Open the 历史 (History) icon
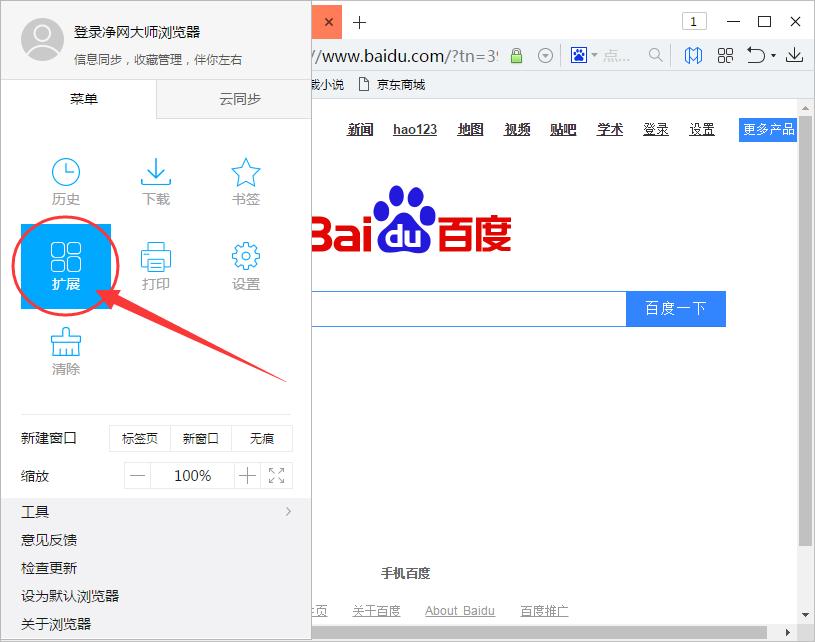 (66, 181)
